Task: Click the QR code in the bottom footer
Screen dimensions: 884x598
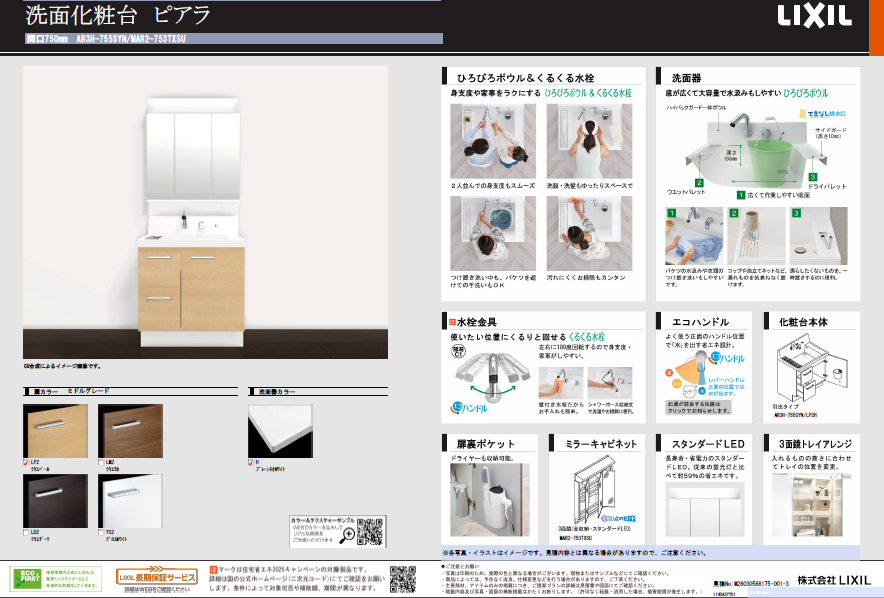Action: [402, 579]
